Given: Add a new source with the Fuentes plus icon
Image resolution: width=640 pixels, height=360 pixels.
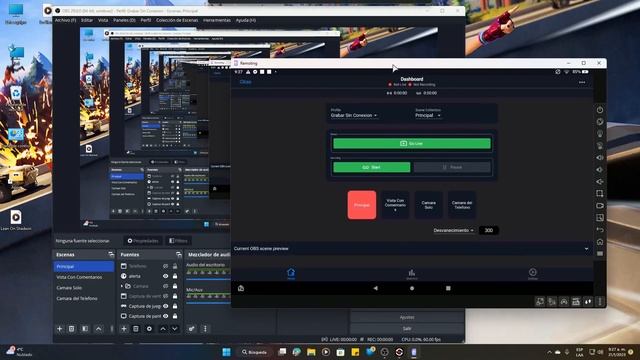Looking at the screenshot, I should coord(124,329).
